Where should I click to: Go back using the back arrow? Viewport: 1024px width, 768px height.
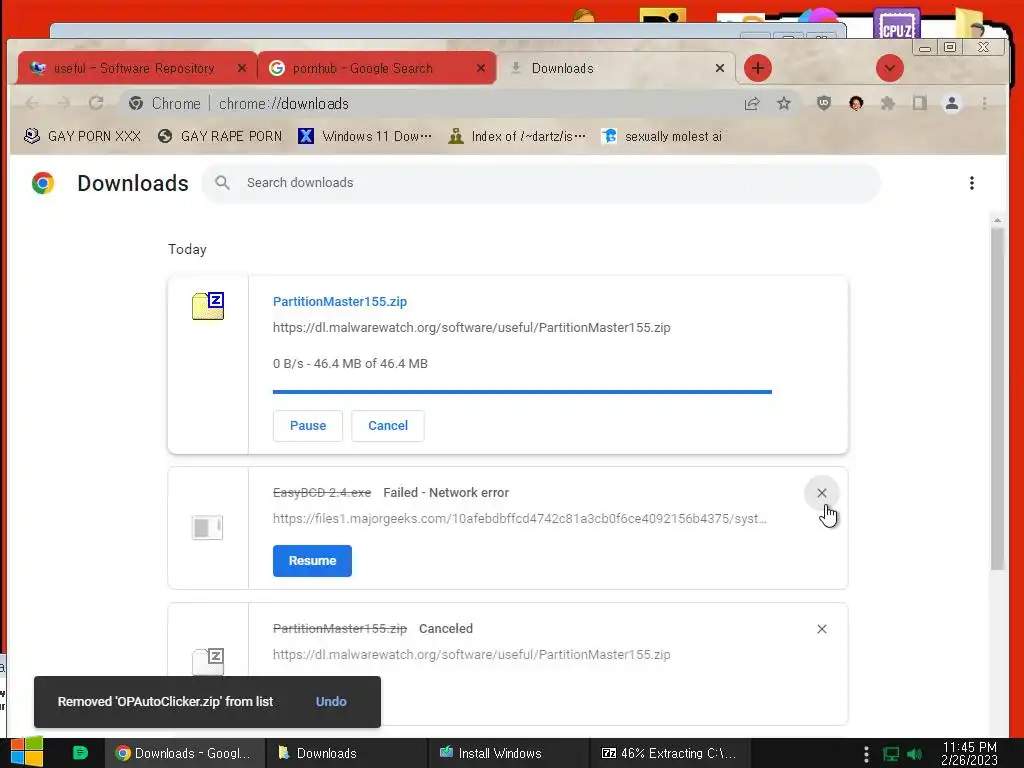31,103
